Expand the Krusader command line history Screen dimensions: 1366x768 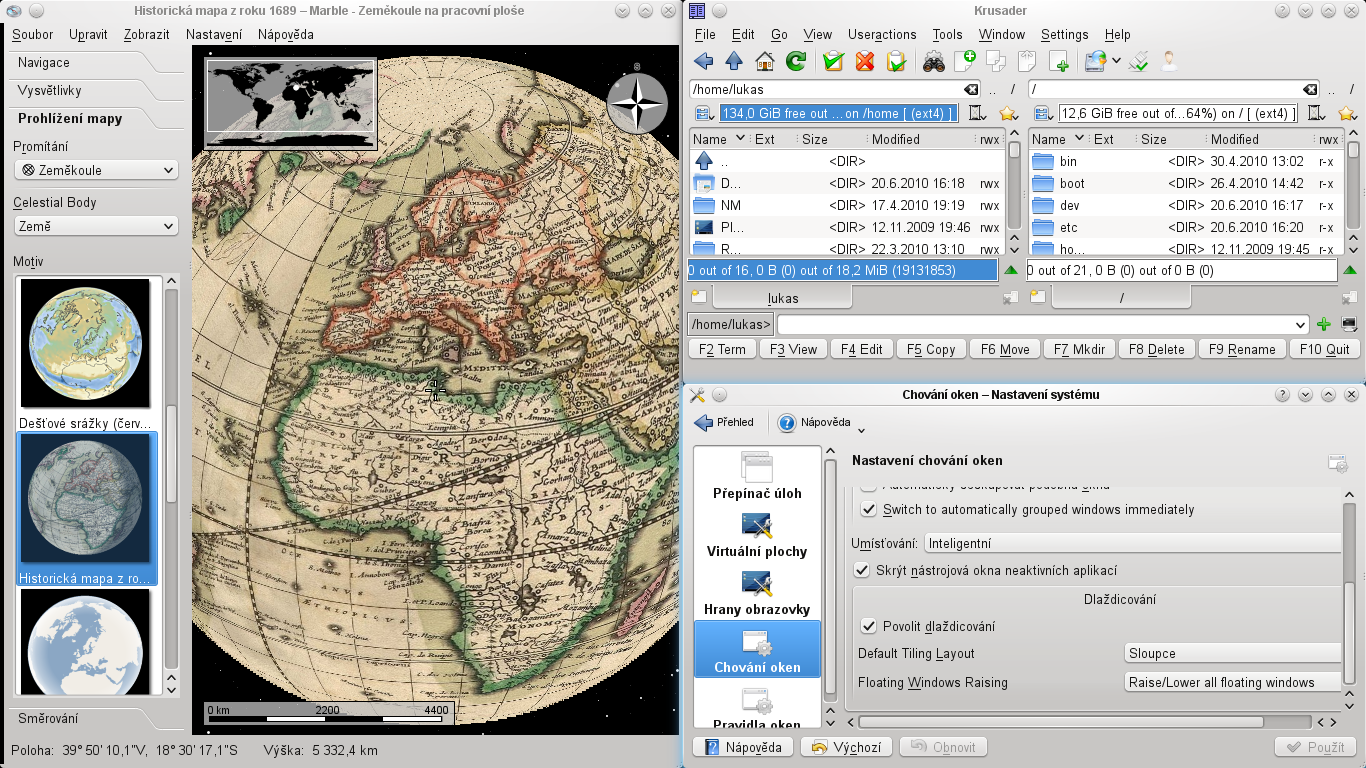[1300, 324]
